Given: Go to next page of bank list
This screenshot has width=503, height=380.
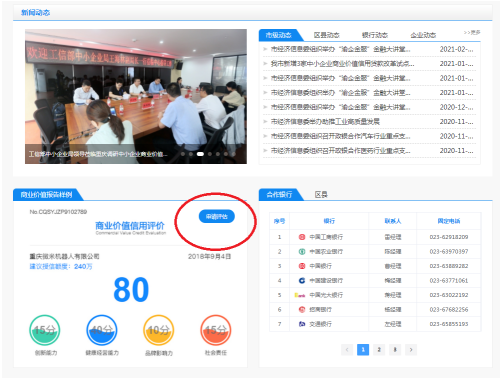Looking at the screenshot, I should (411, 350).
